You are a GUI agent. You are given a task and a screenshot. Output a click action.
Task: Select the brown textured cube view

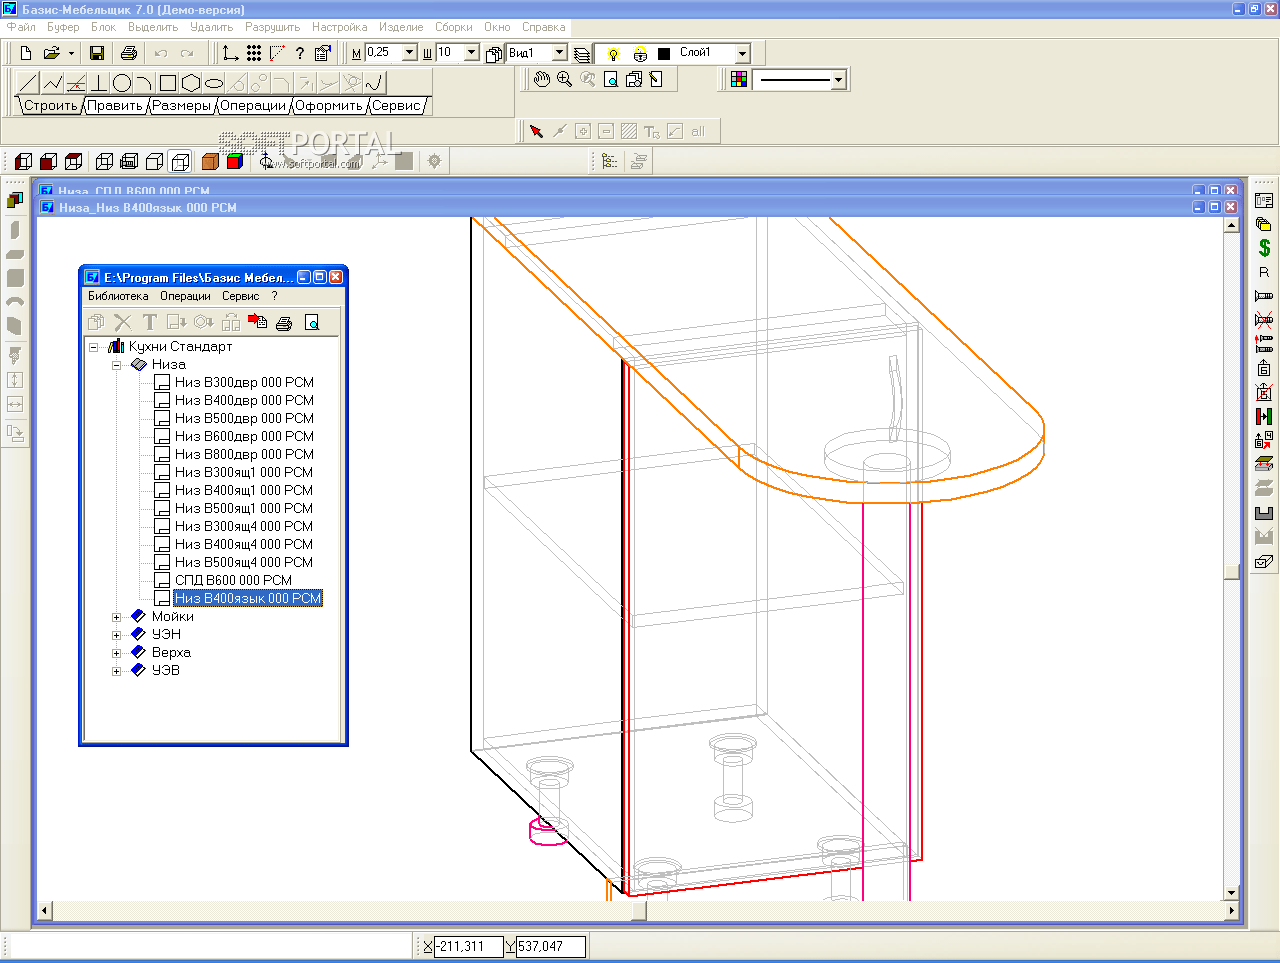210,161
